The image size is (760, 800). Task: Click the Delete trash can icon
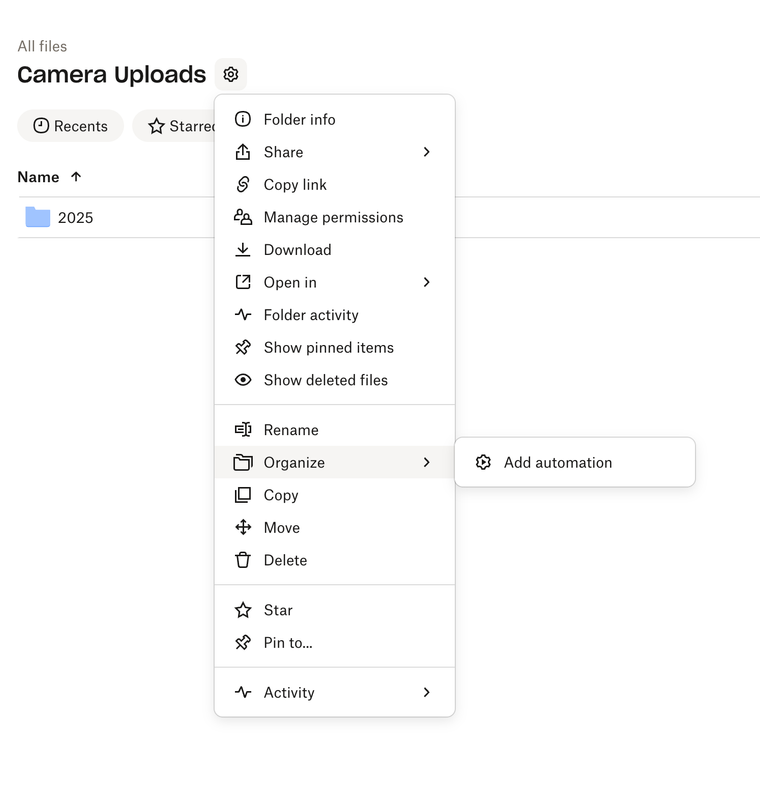pyautogui.click(x=243, y=560)
